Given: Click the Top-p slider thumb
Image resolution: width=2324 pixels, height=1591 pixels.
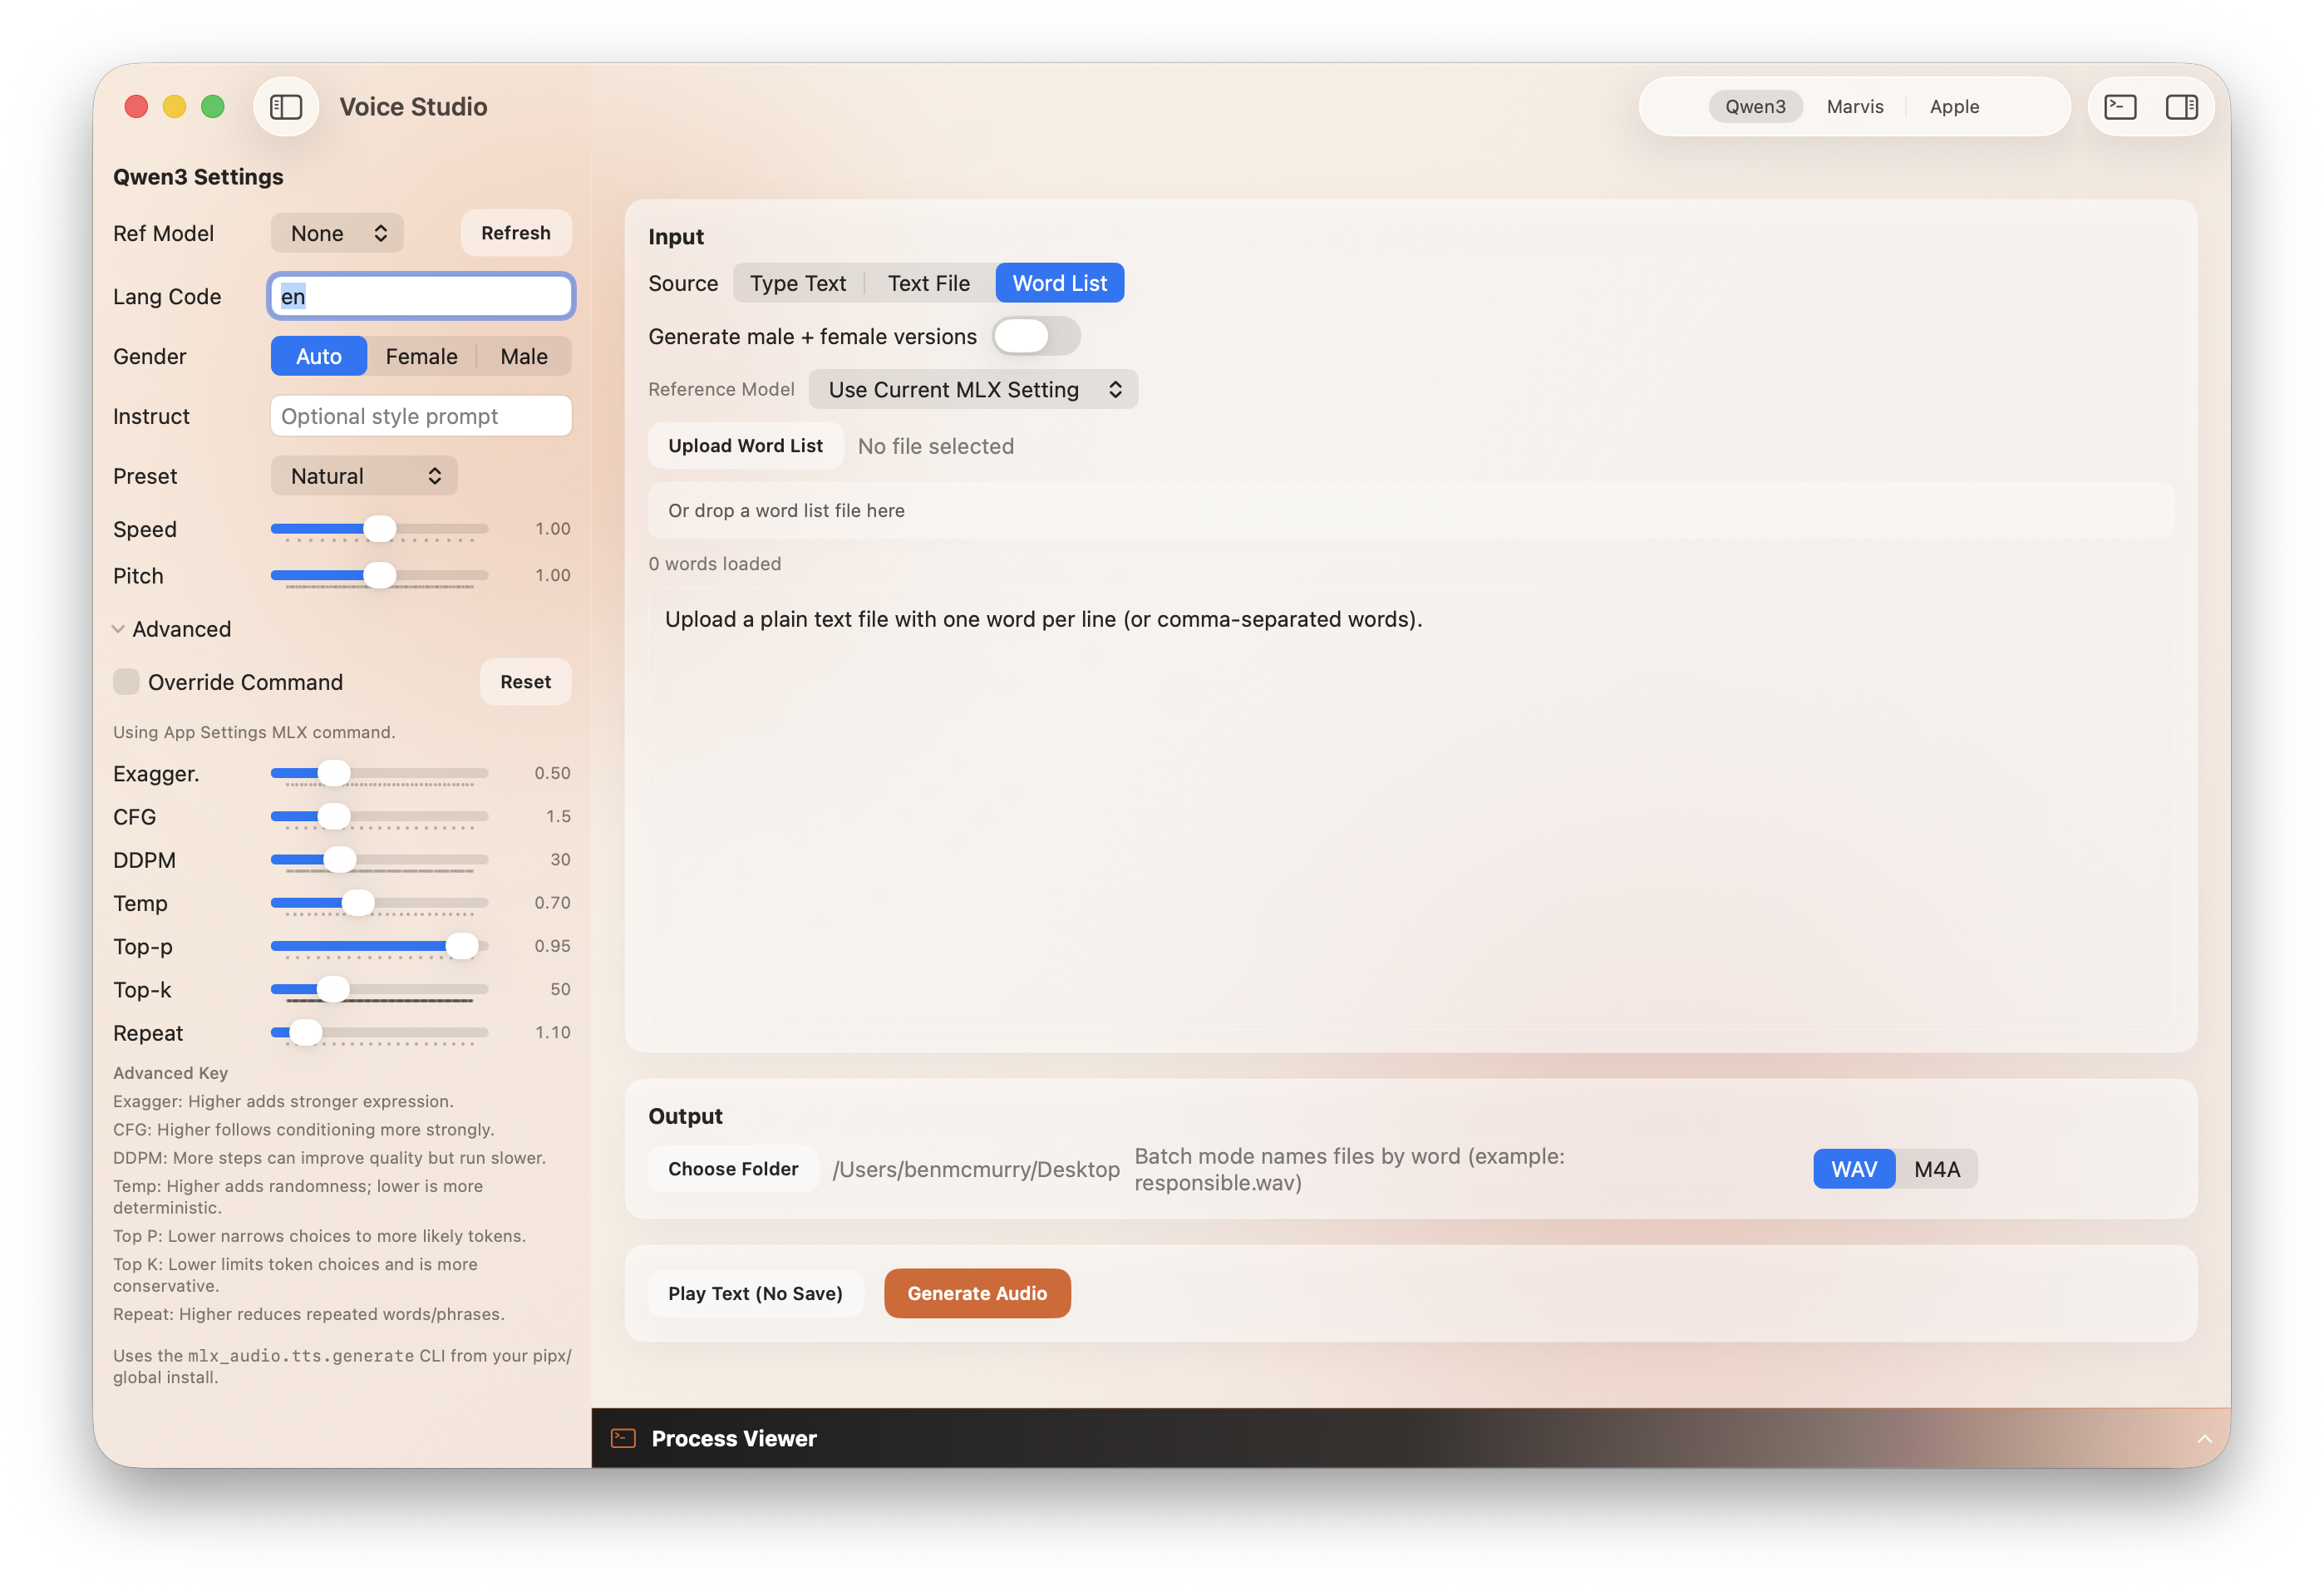Looking at the screenshot, I should 461,946.
